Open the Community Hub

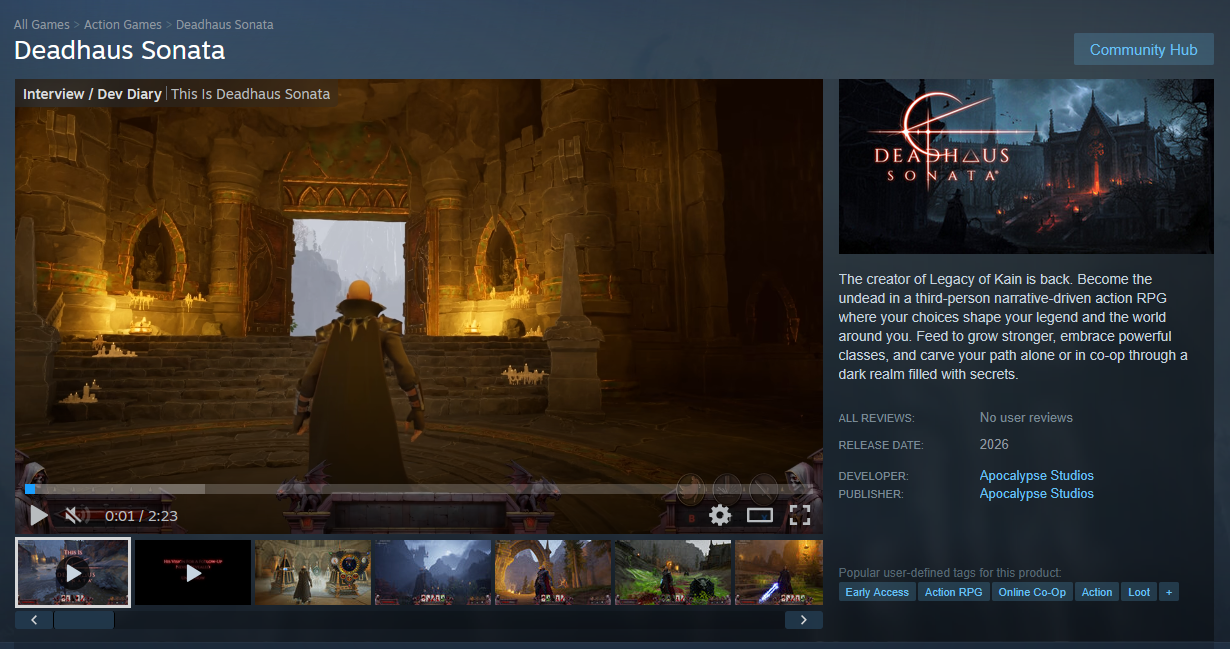tap(1144, 50)
